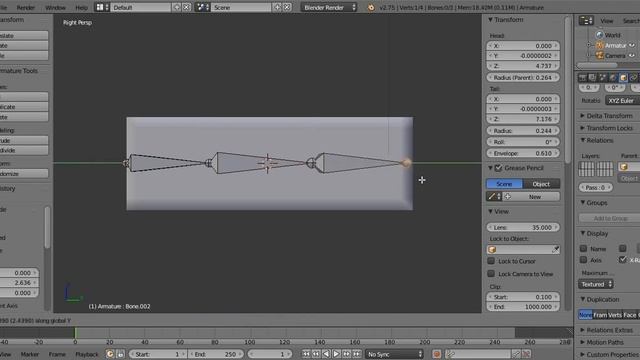Jump to last frame in timeline
The height and width of the screenshot is (360, 640).
click(x=357, y=354)
